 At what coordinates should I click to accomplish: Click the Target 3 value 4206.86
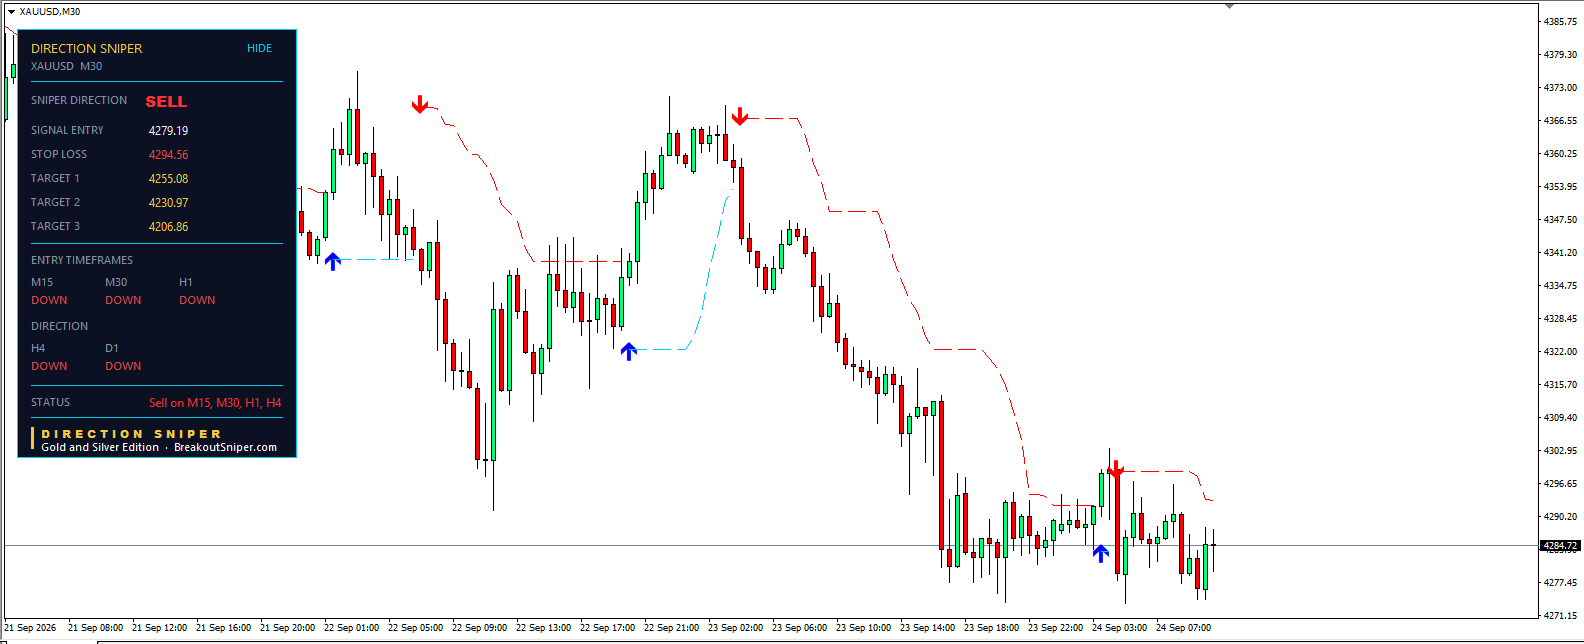tap(168, 227)
